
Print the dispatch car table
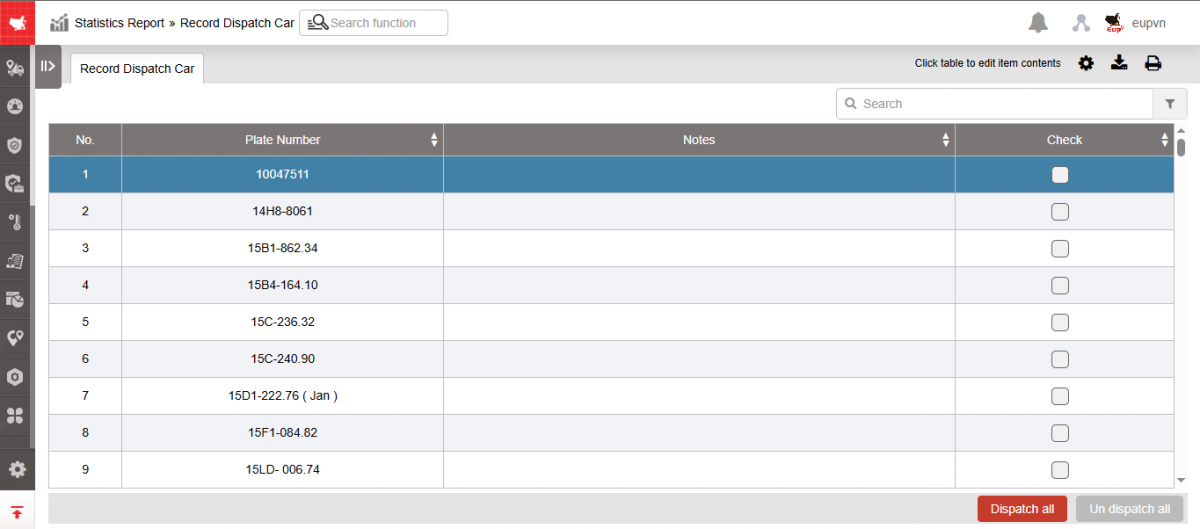[x=1153, y=63]
